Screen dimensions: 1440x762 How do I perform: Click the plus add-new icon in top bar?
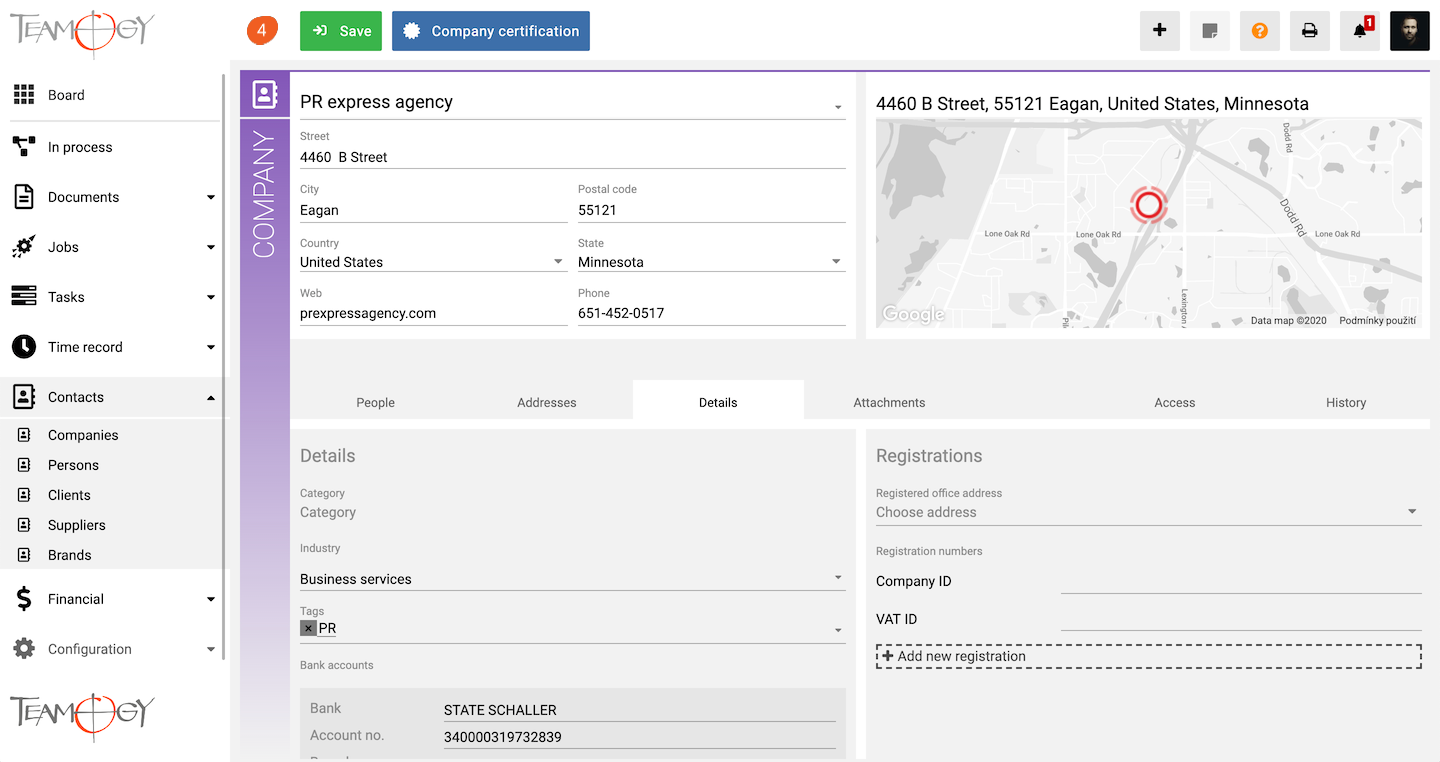coord(1160,31)
